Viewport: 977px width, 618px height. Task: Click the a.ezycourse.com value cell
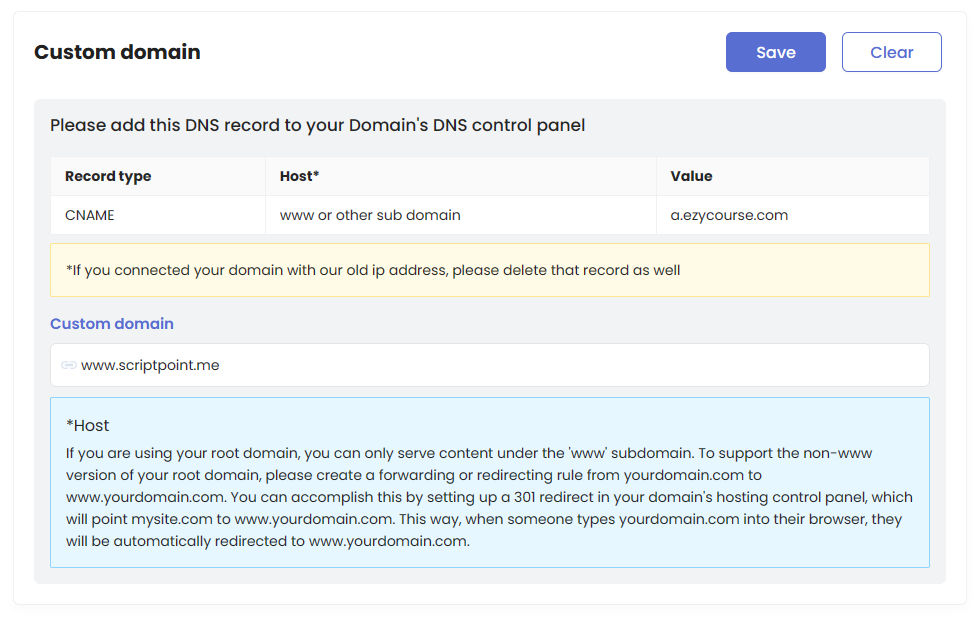(793, 216)
